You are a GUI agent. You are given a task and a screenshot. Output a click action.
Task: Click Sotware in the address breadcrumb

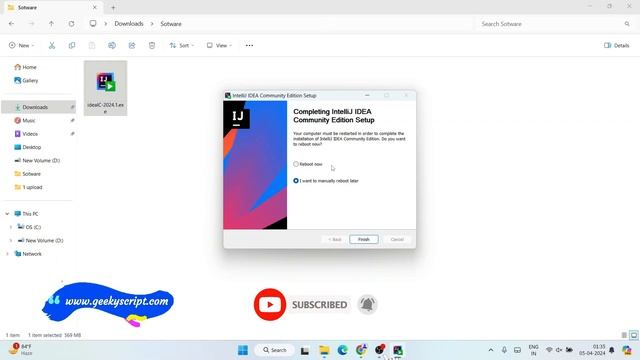click(x=171, y=24)
